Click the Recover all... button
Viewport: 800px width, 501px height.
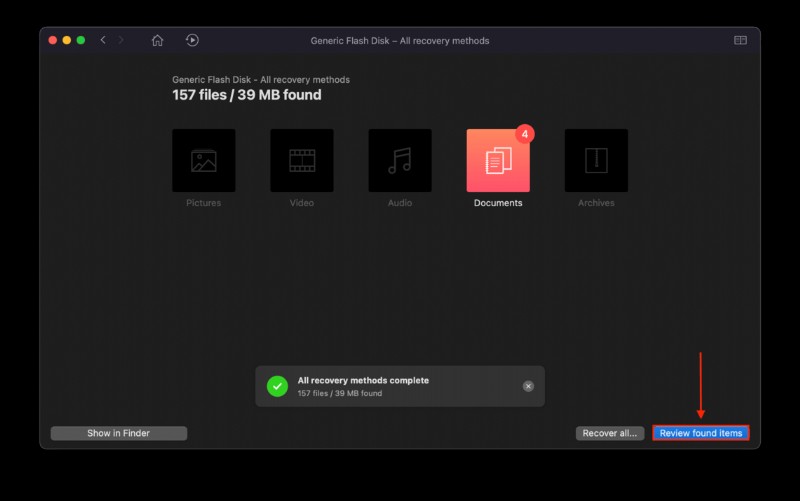pos(610,433)
